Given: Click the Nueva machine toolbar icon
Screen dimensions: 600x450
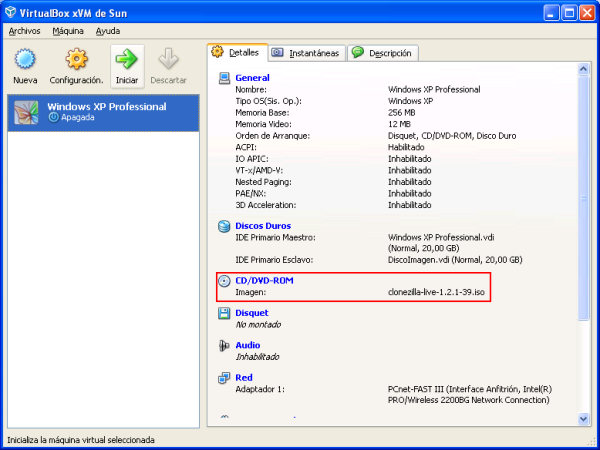Looking at the screenshot, I should 25,60.
